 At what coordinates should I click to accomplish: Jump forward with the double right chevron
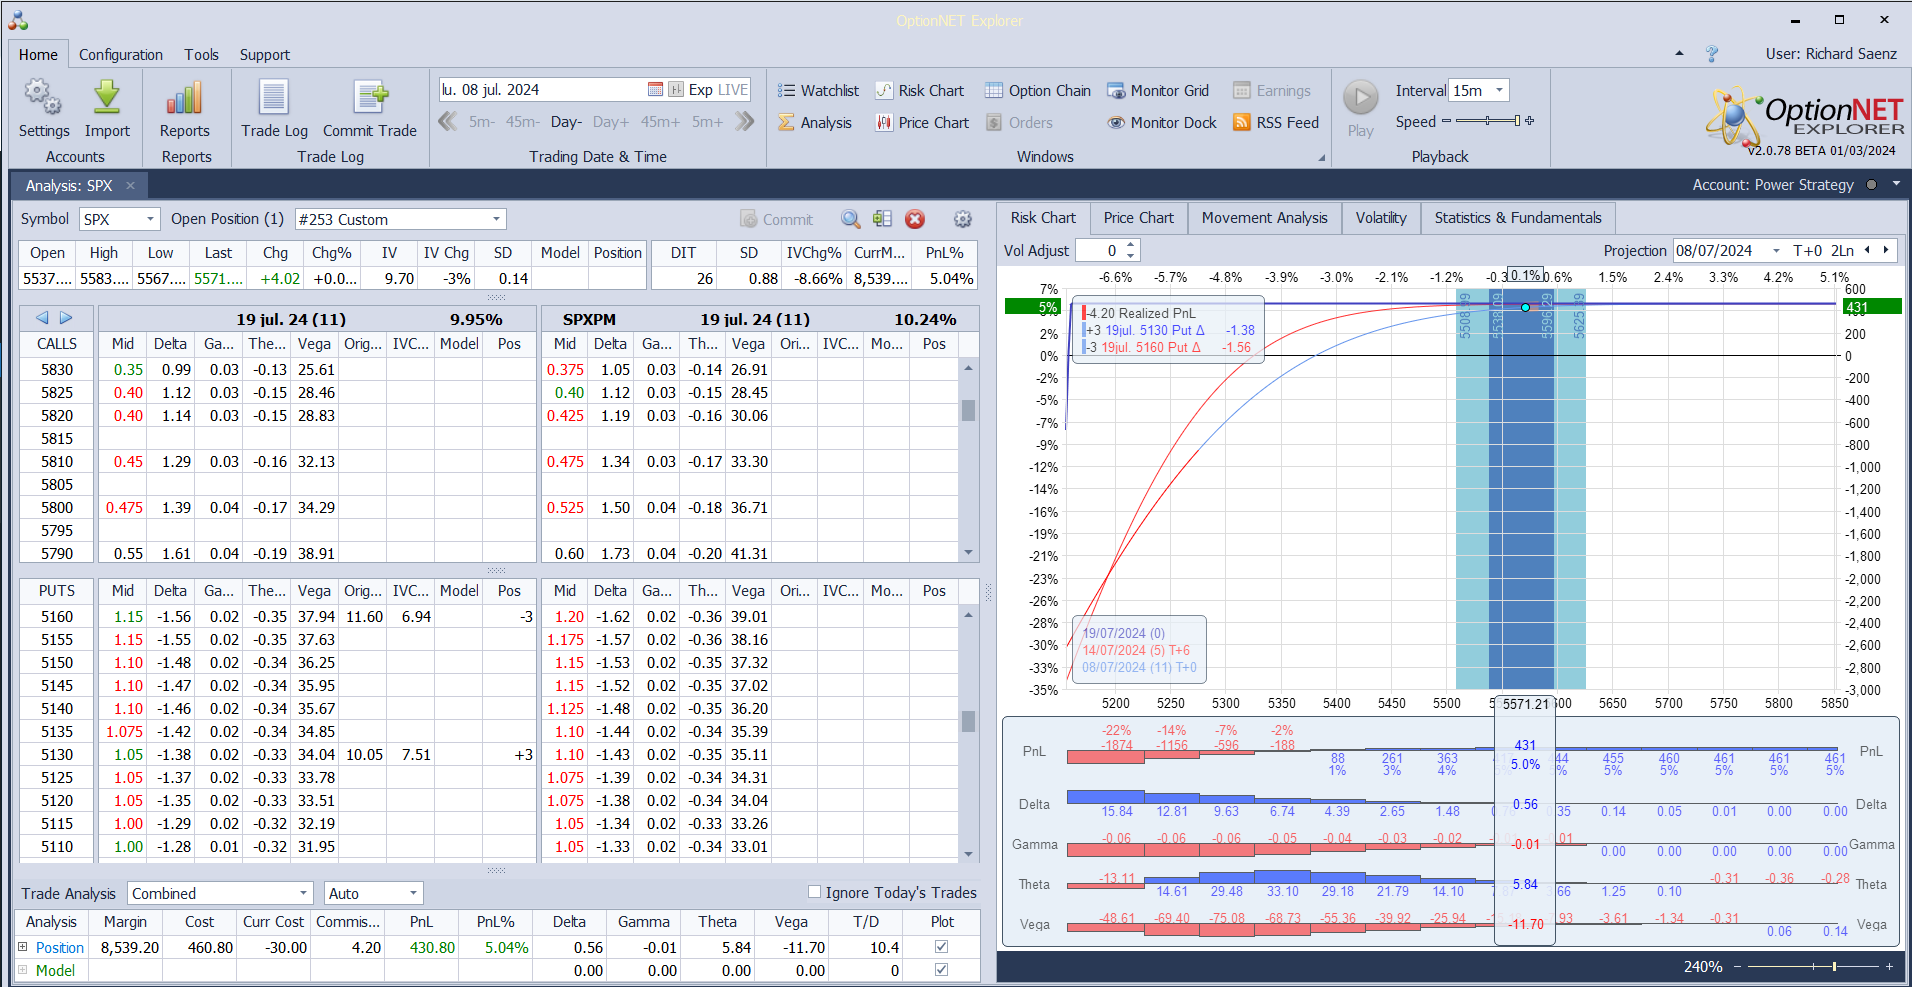pyautogui.click(x=744, y=122)
